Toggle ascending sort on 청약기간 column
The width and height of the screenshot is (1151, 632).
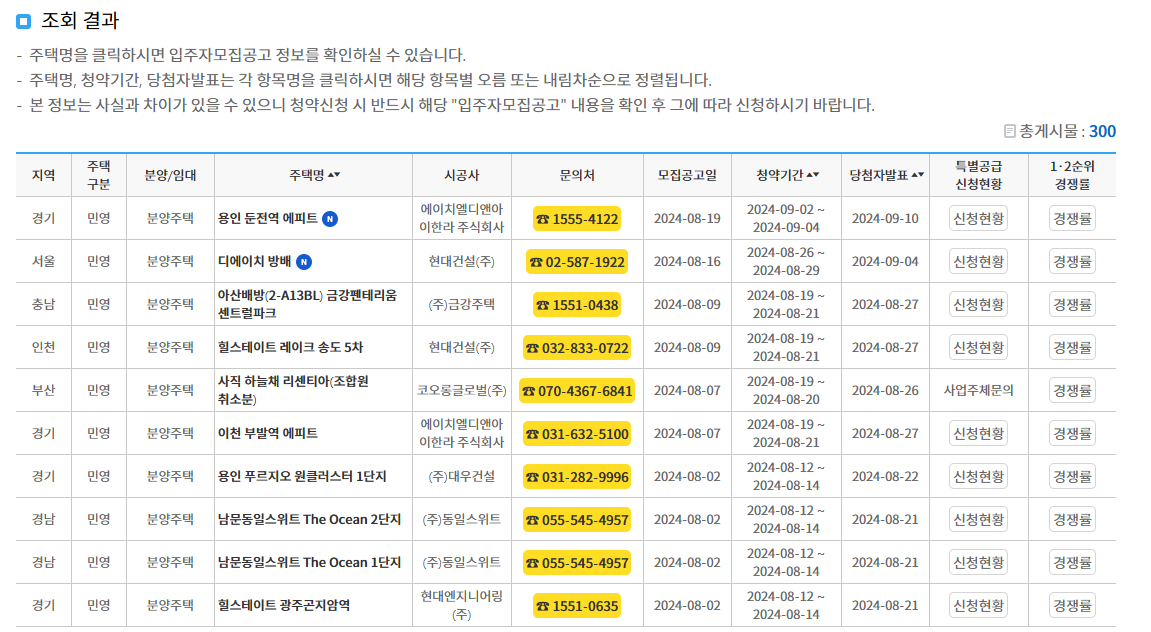tap(788, 172)
